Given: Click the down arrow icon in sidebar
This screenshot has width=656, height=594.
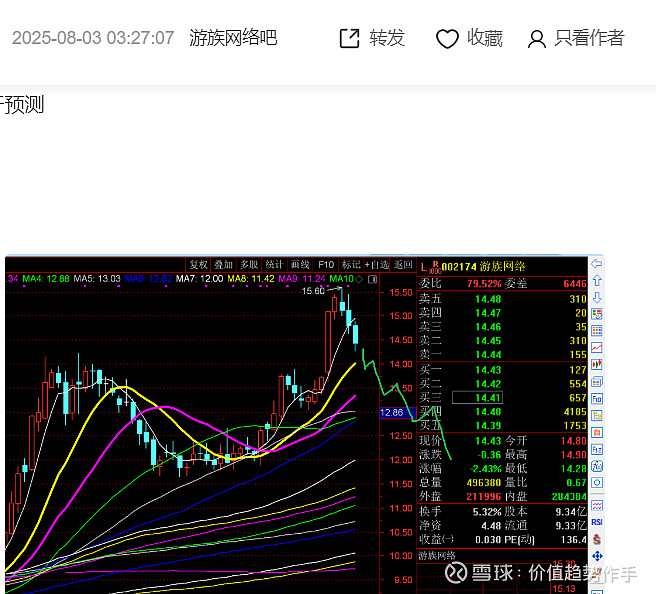Looking at the screenshot, I should pos(597,297).
